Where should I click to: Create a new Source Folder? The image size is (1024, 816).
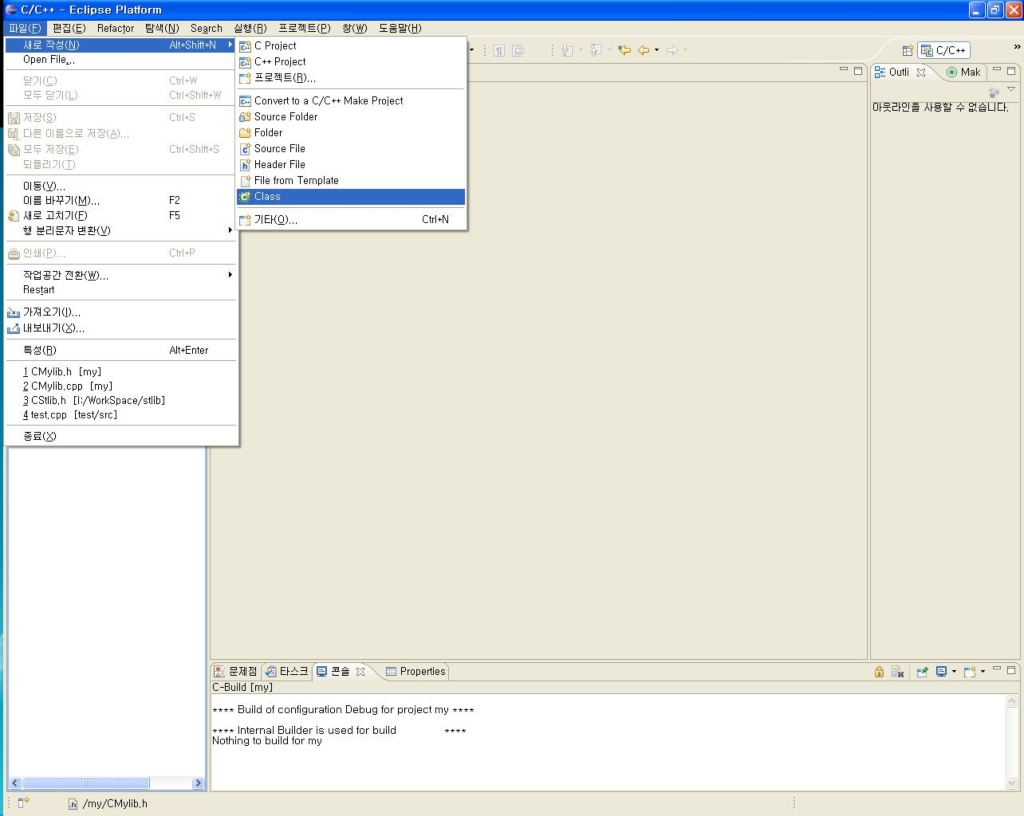click(x=351, y=116)
